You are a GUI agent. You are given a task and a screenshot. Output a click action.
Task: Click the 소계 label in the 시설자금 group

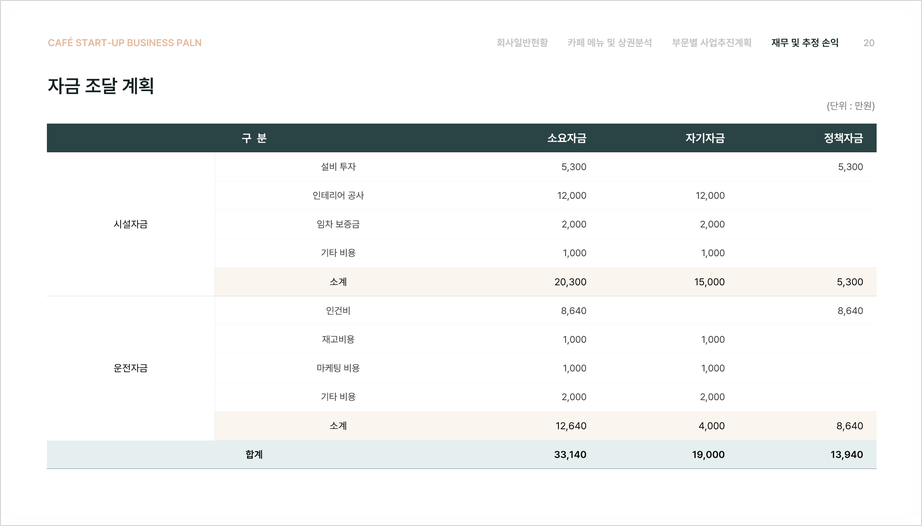pos(338,282)
